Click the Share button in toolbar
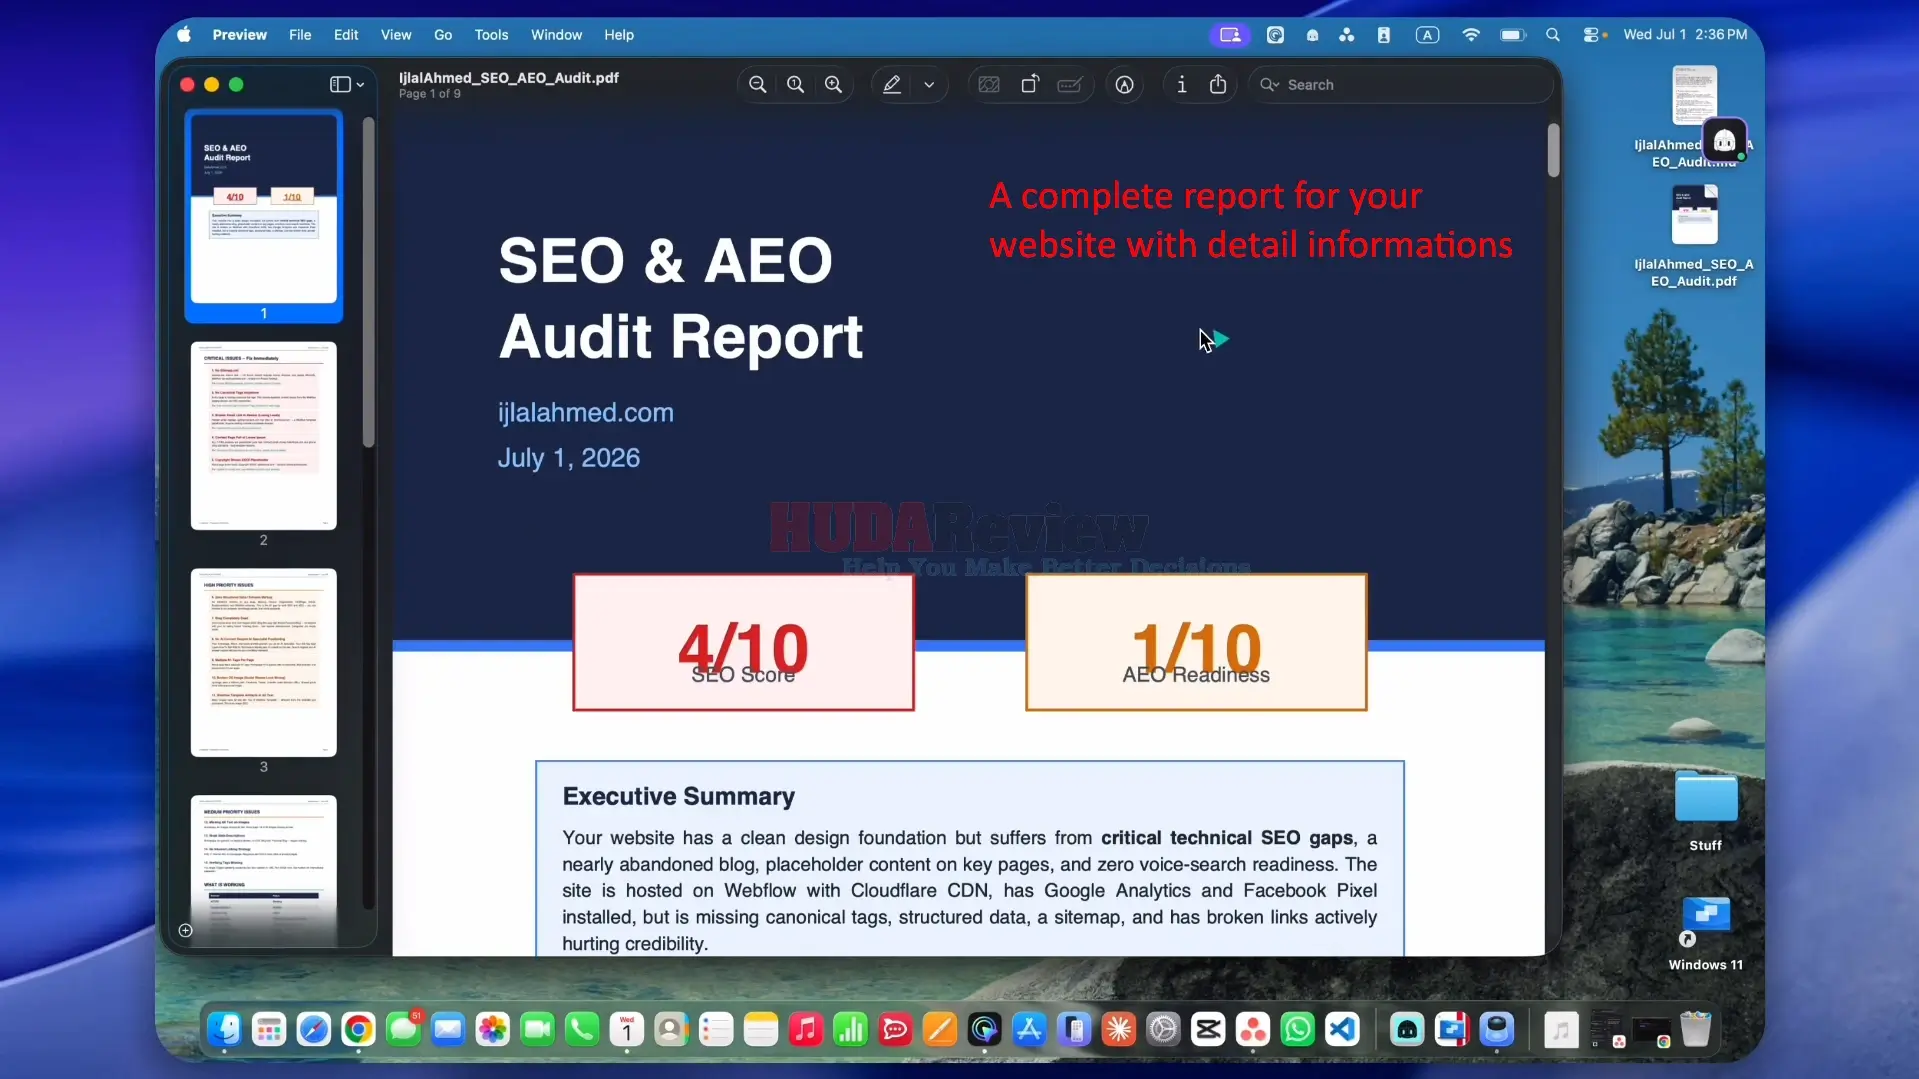 (1218, 85)
